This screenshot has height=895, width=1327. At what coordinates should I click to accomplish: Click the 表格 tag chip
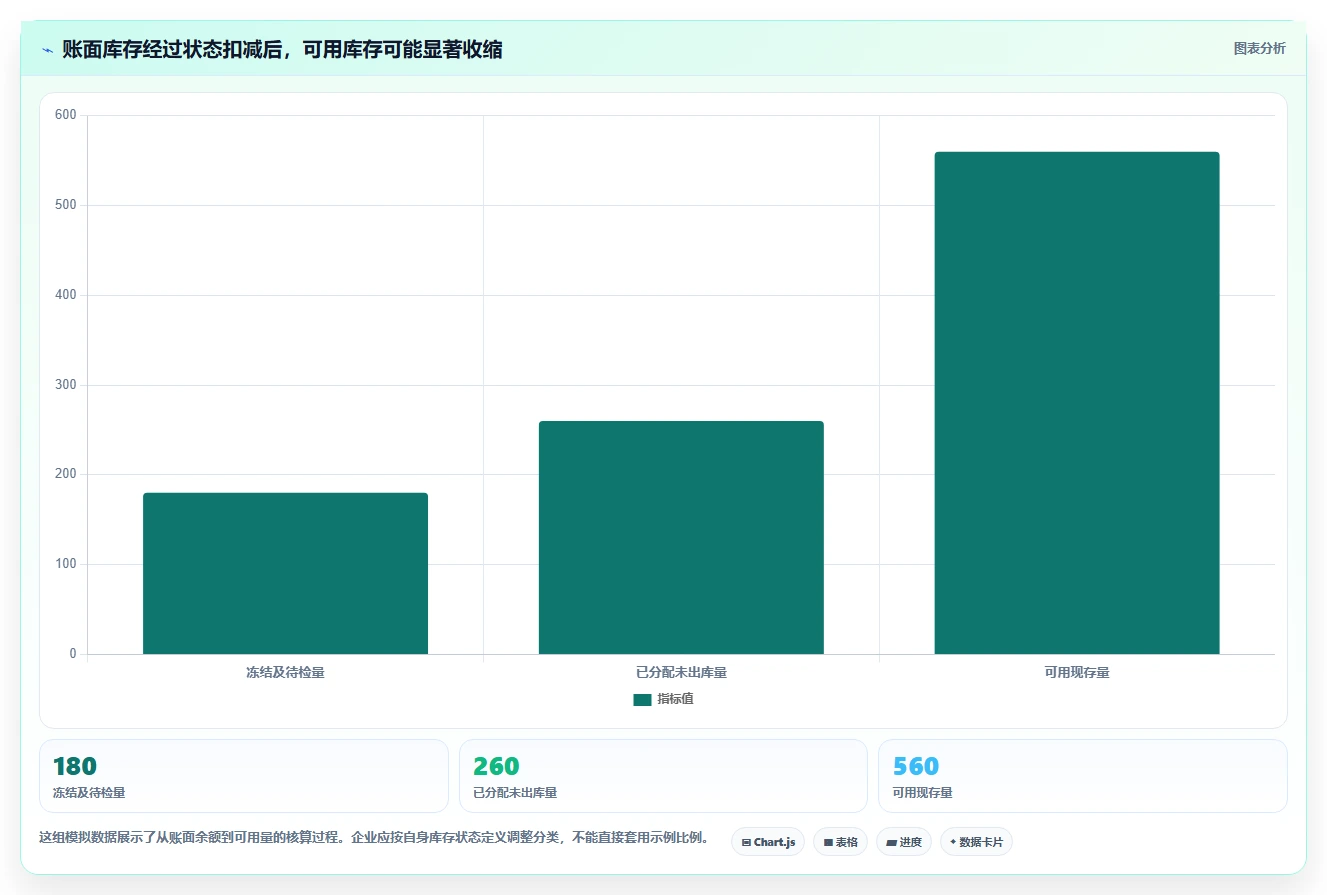tap(840, 842)
